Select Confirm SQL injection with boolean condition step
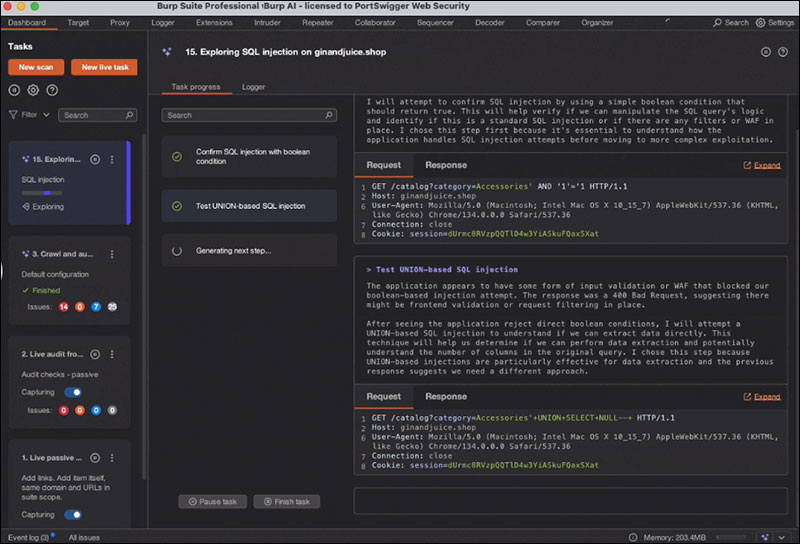800x544 pixels. tap(249, 157)
